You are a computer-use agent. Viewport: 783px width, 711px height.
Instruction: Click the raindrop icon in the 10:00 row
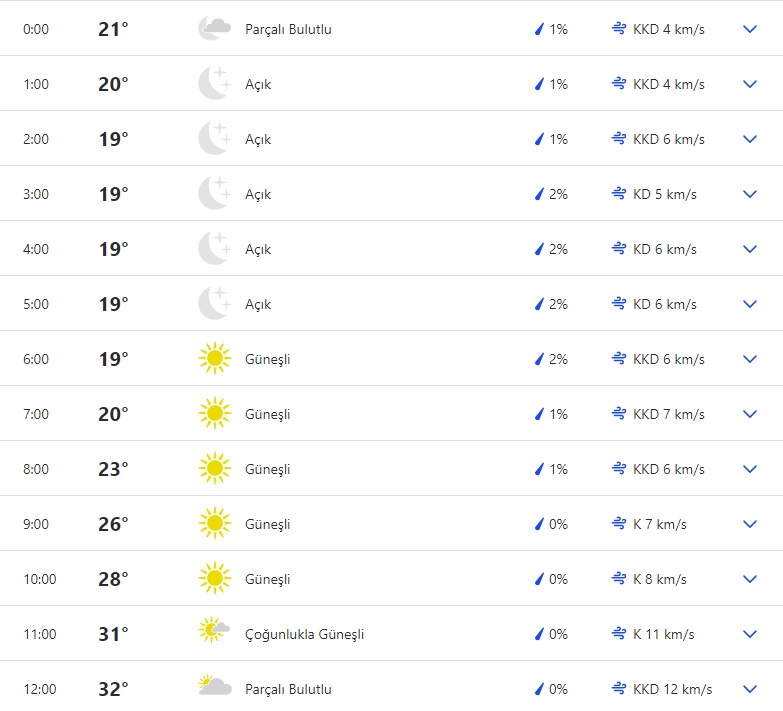(x=539, y=579)
